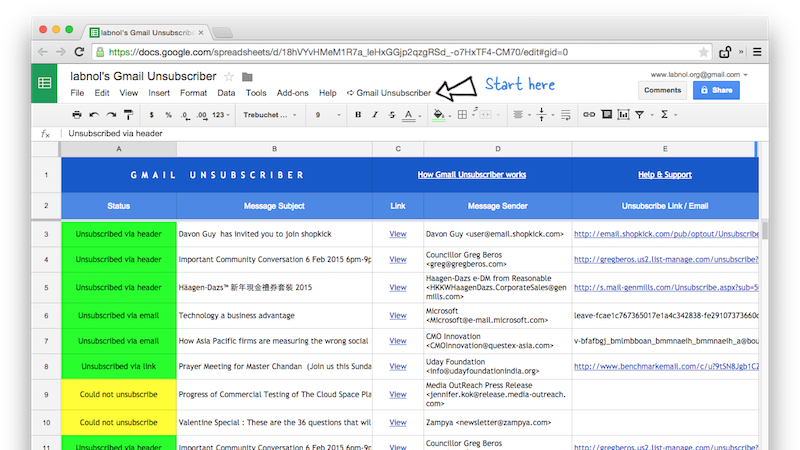Click the browser back arrow
This screenshot has height=450, width=800.
coord(43,52)
